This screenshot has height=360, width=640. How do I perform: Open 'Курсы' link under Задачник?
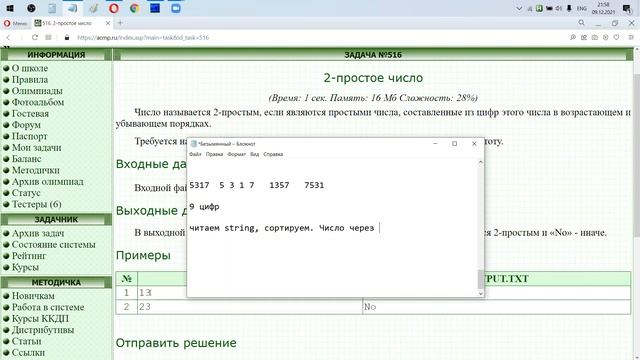(25, 267)
